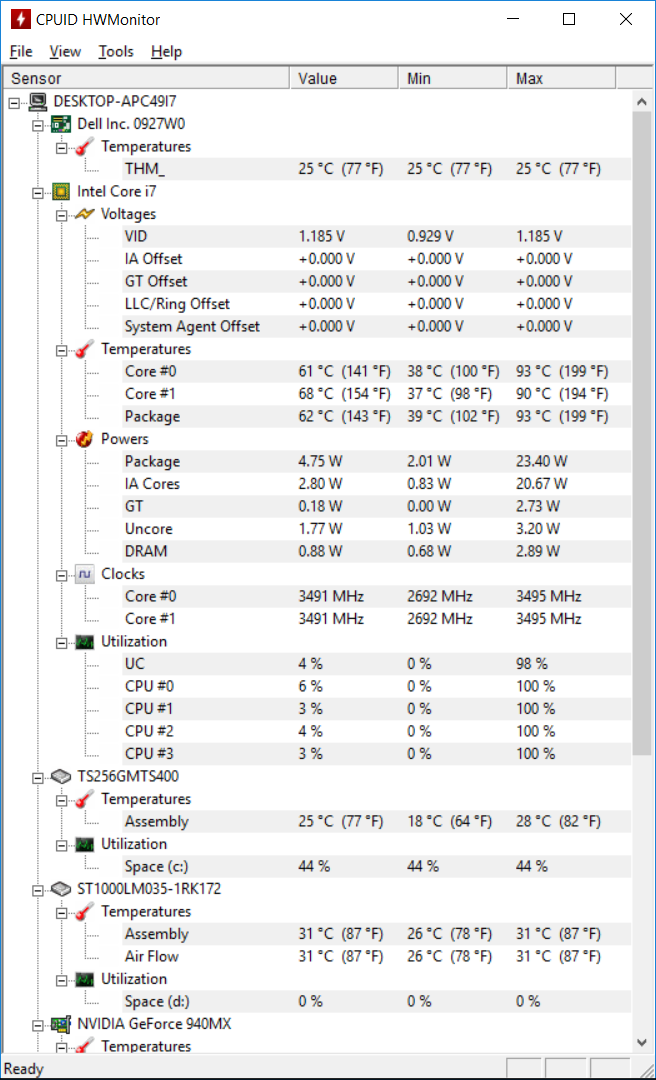
Task: Open the File menu
Action: tap(21, 52)
